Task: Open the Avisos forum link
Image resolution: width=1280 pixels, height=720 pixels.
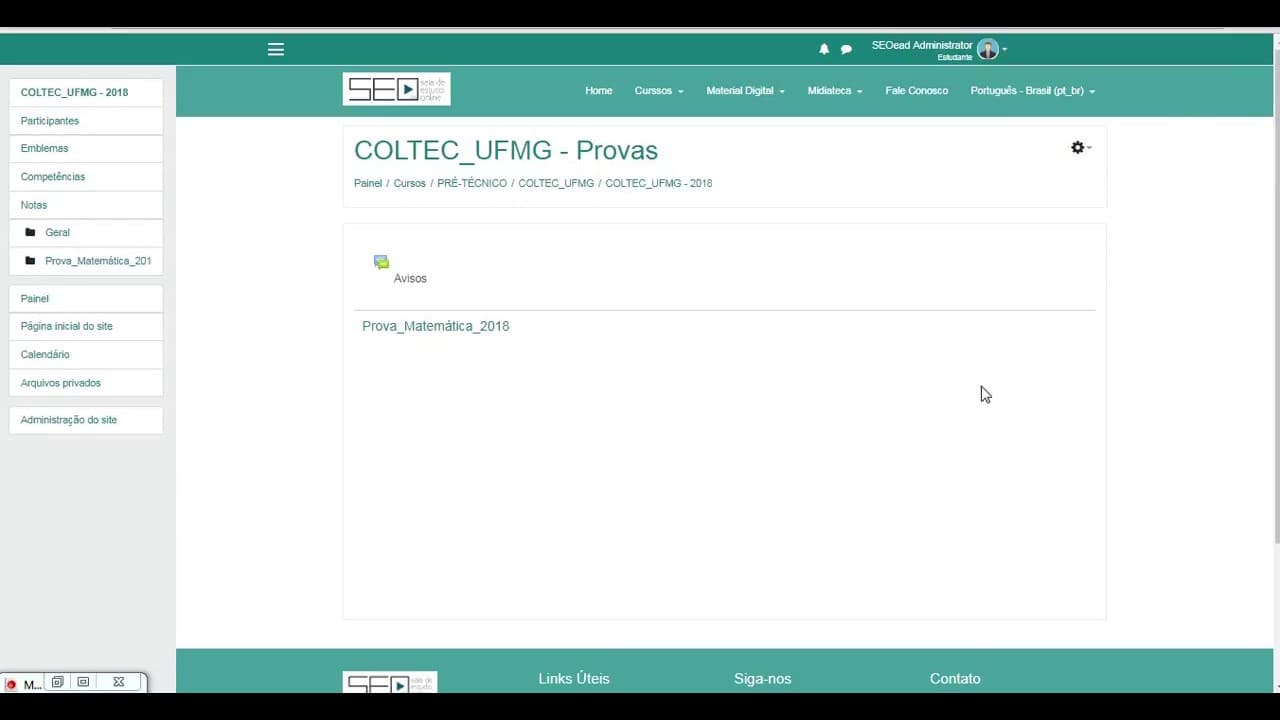Action: point(410,278)
